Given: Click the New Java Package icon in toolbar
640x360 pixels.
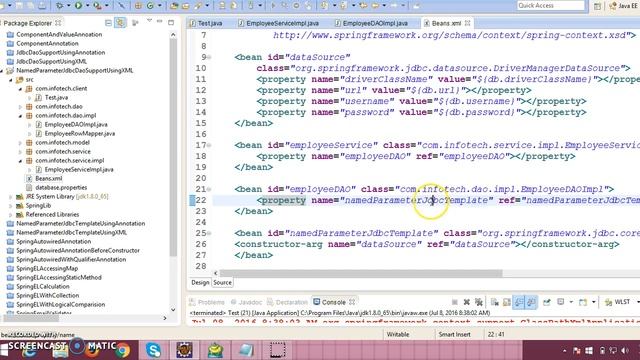Looking at the screenshot, I should point(138,6).
